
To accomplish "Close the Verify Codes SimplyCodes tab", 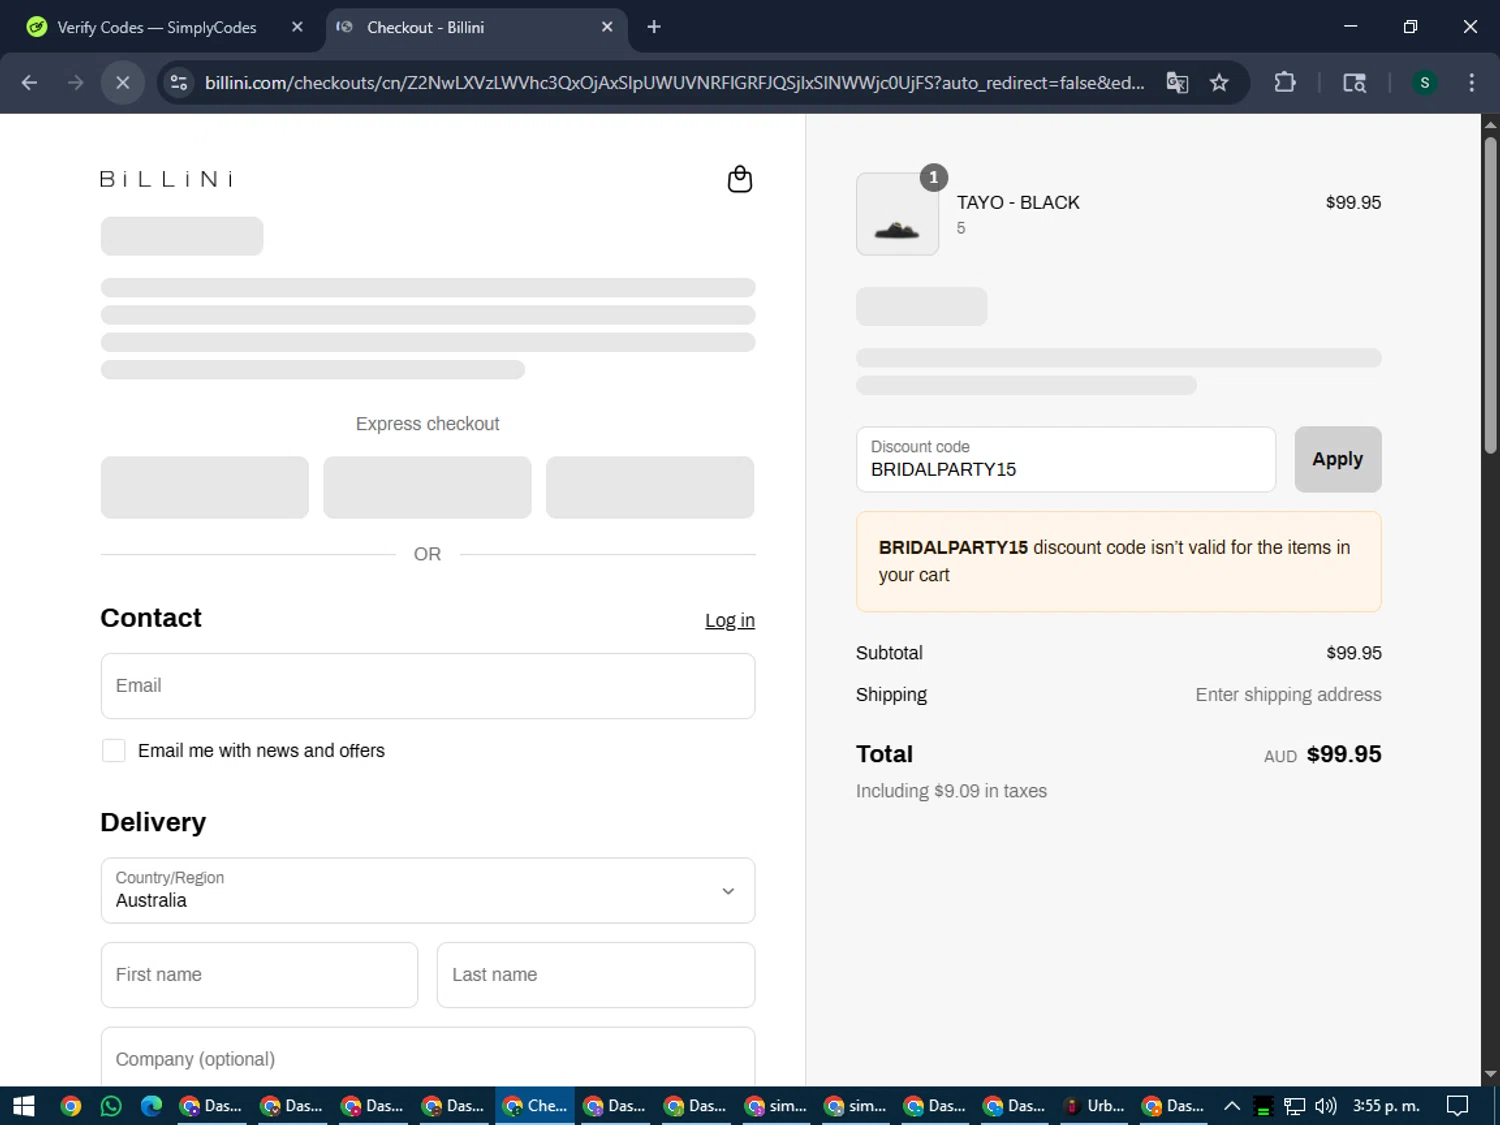I will pos(297,27).
